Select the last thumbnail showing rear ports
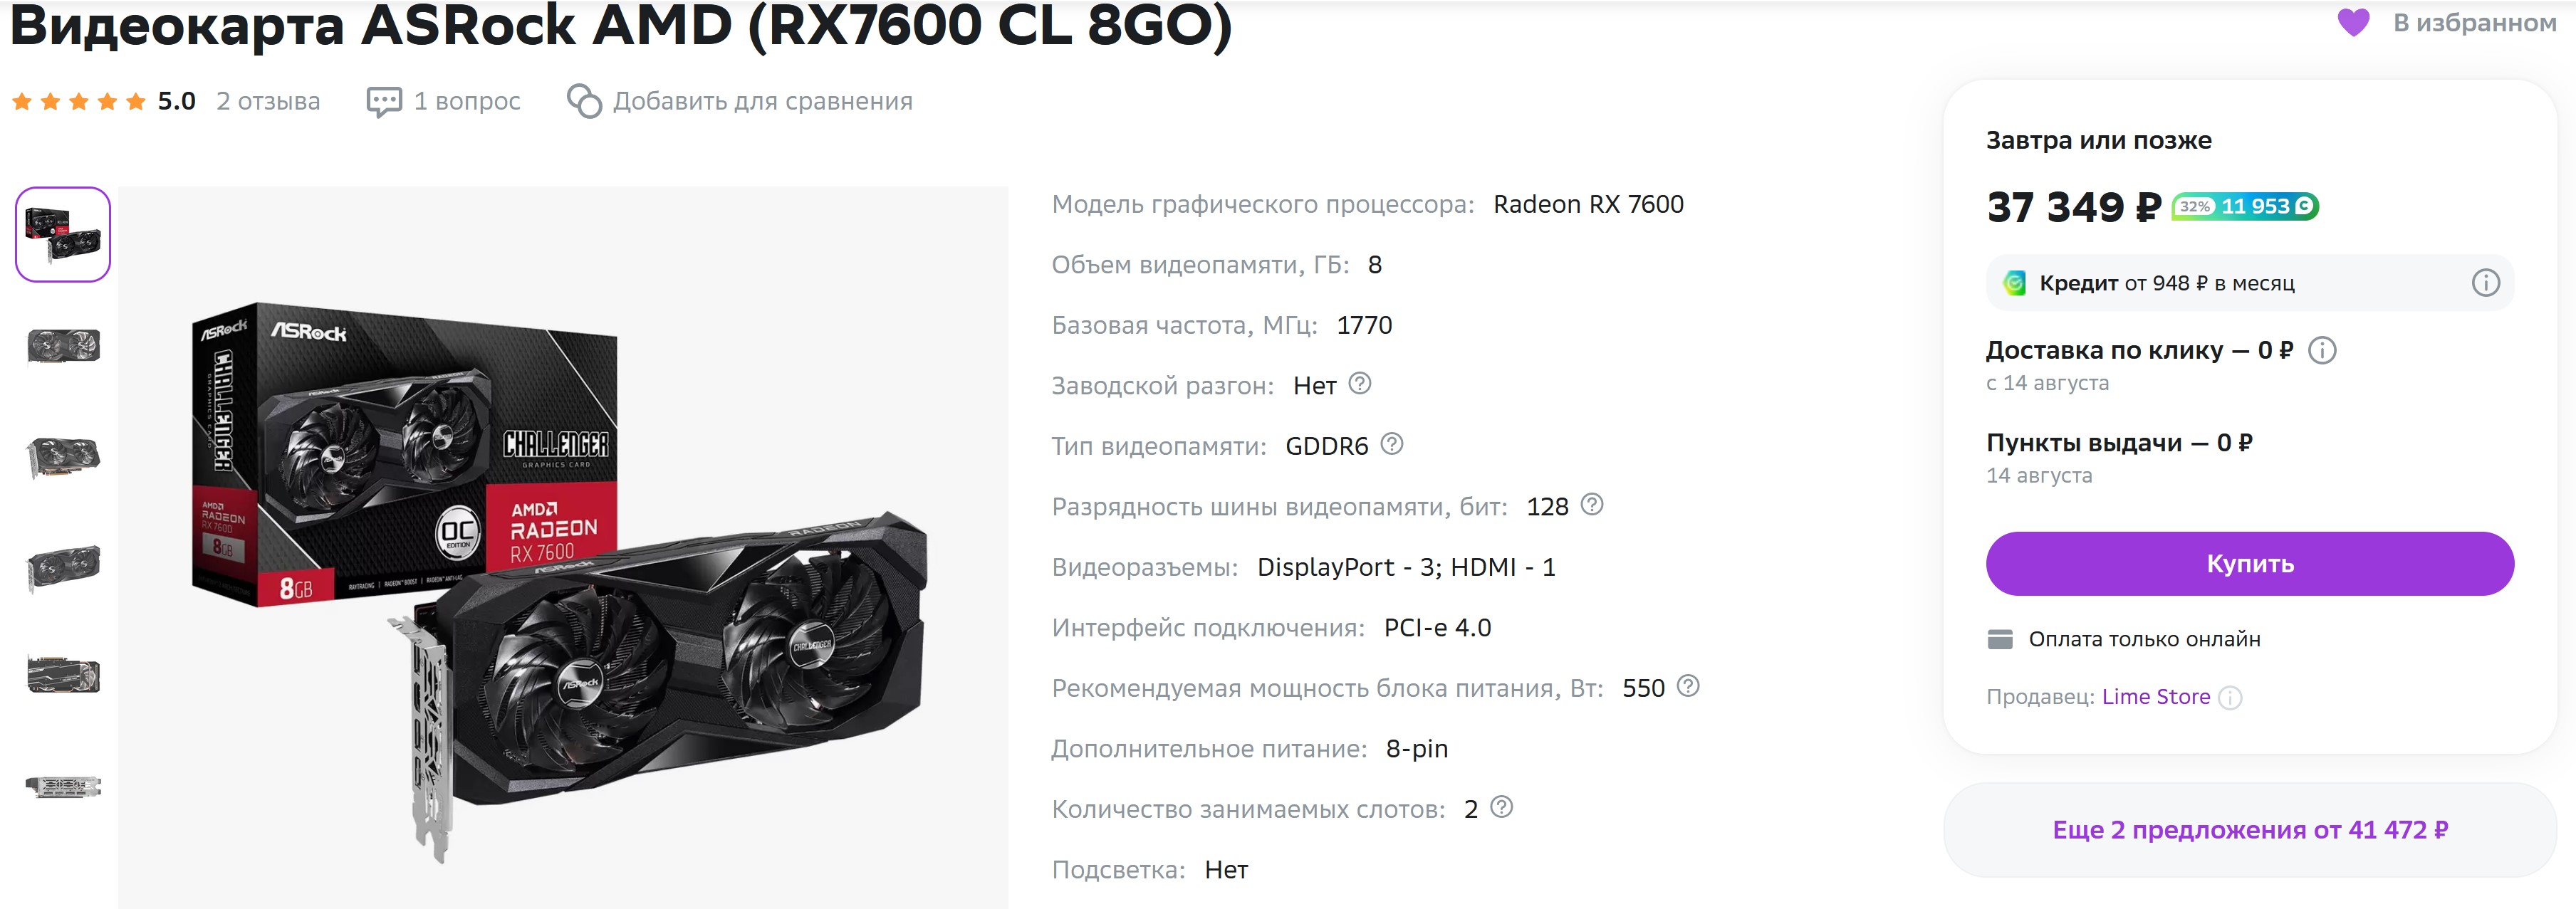Screen dimensions: 2576x909 pos(63,786)
